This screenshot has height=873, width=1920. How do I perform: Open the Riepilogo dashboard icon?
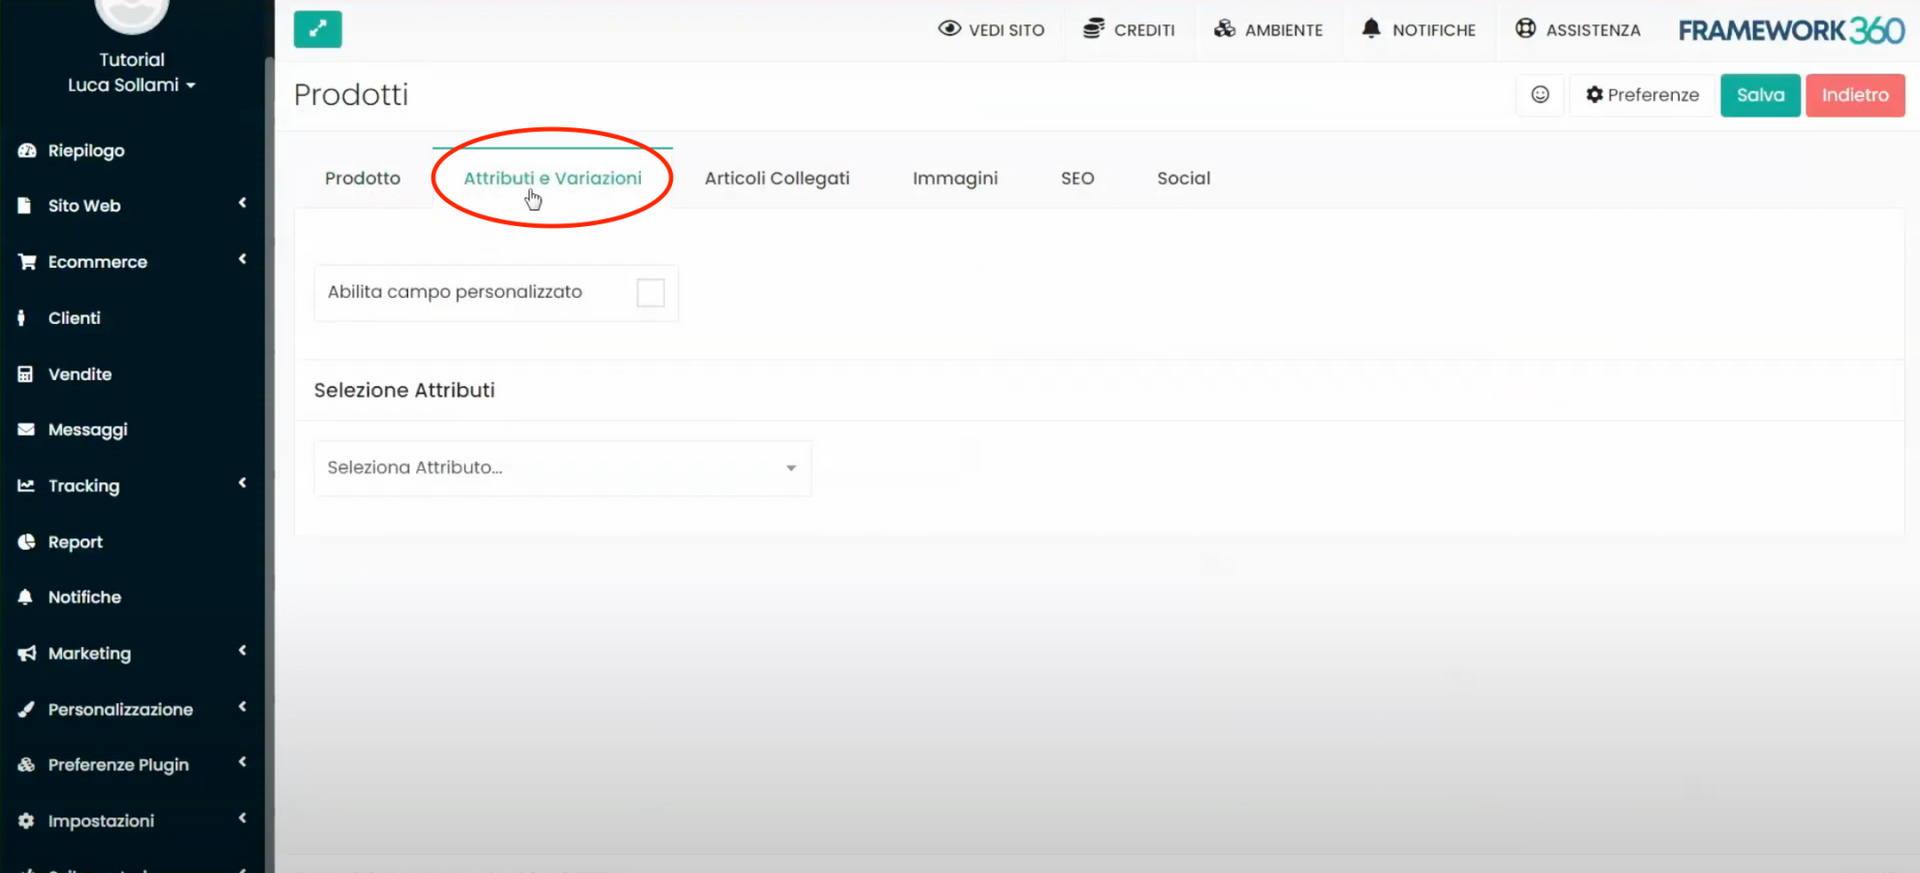[x=27, y=151]
